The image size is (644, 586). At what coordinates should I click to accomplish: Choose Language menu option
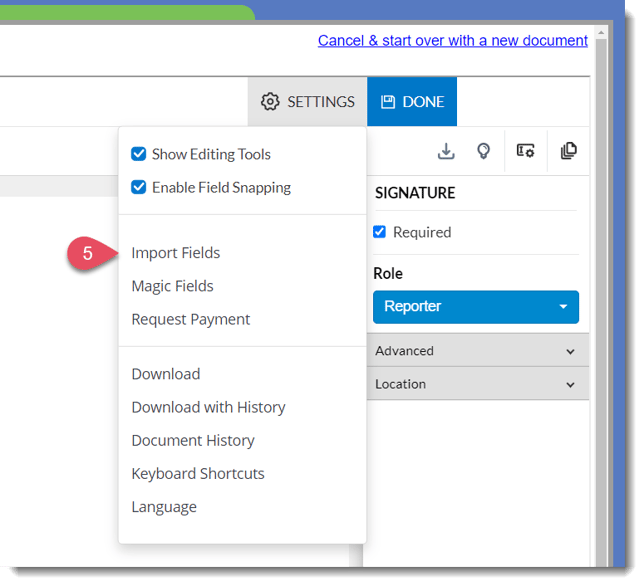(x=164, y=507)
